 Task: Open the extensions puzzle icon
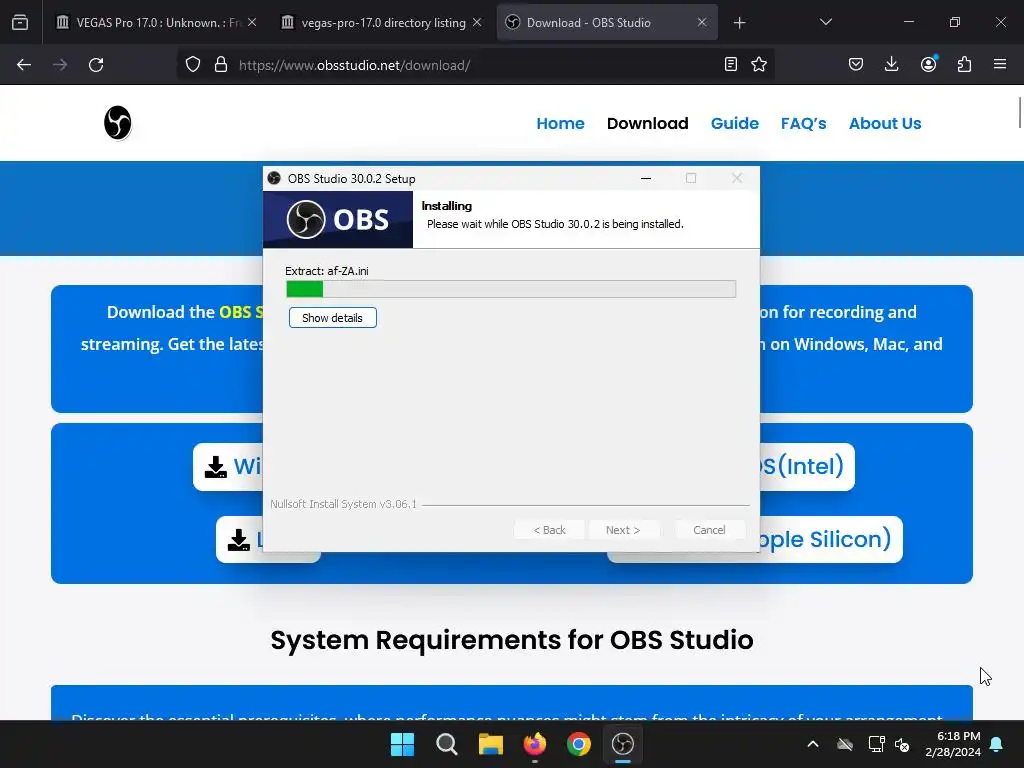coord(964,64)
